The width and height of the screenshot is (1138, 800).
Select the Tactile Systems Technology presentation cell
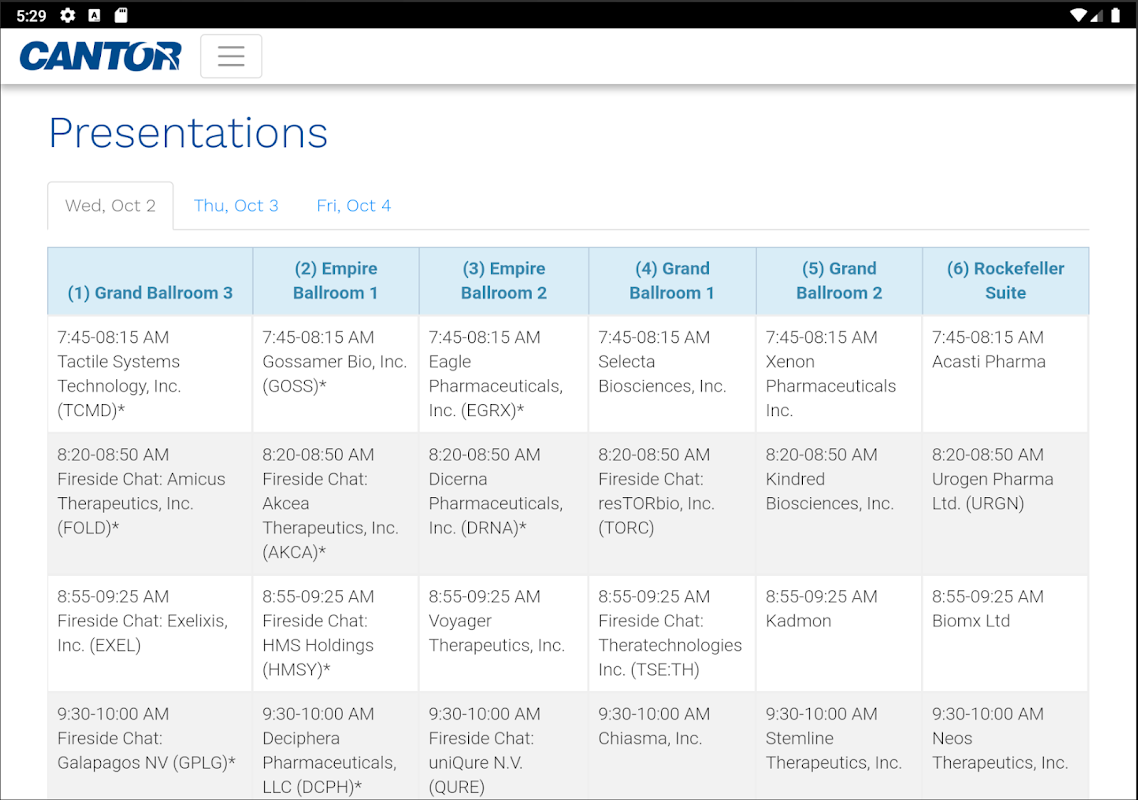[150, 374]
